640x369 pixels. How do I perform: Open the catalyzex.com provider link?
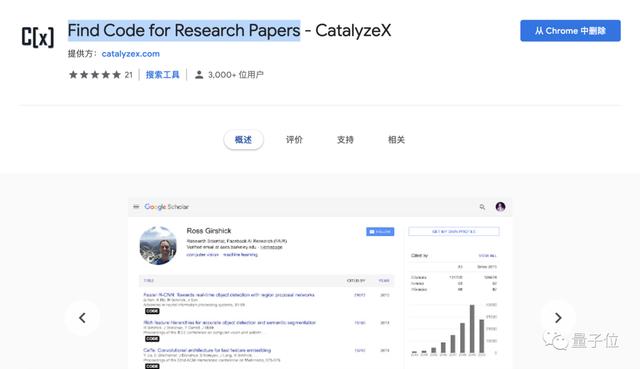(131, 54)
